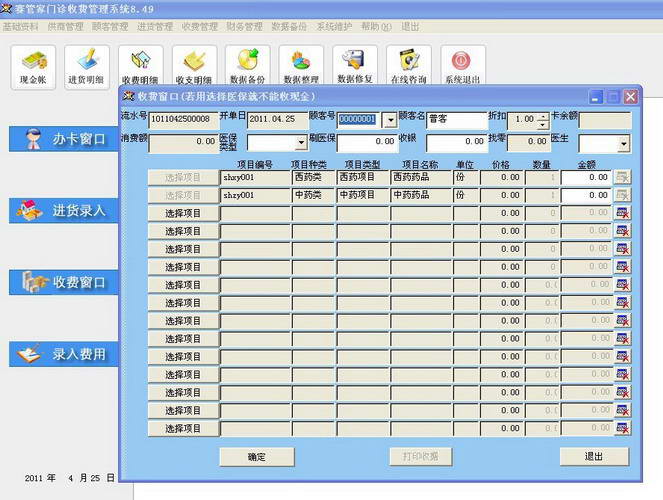Screen dimensions: 663x500
Task: Click the 退出 button at dialog bottom
Action: click(x=594, y=456)
